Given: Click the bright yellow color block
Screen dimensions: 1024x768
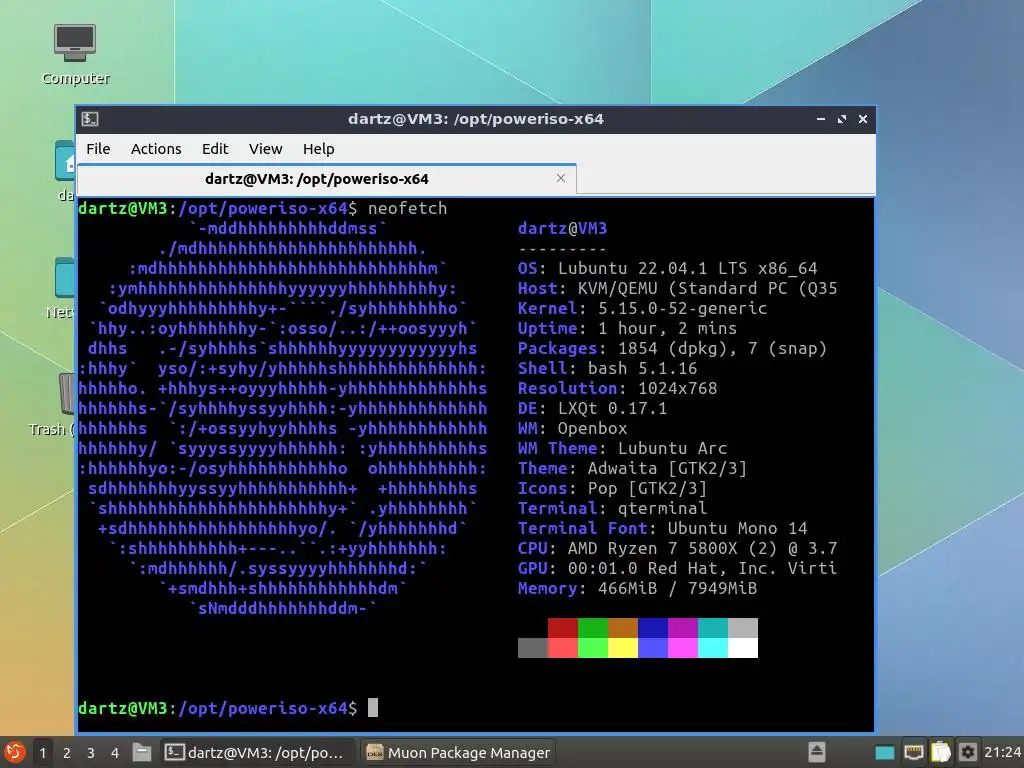Looking at the screenshot, I should [x=622, y=648].
